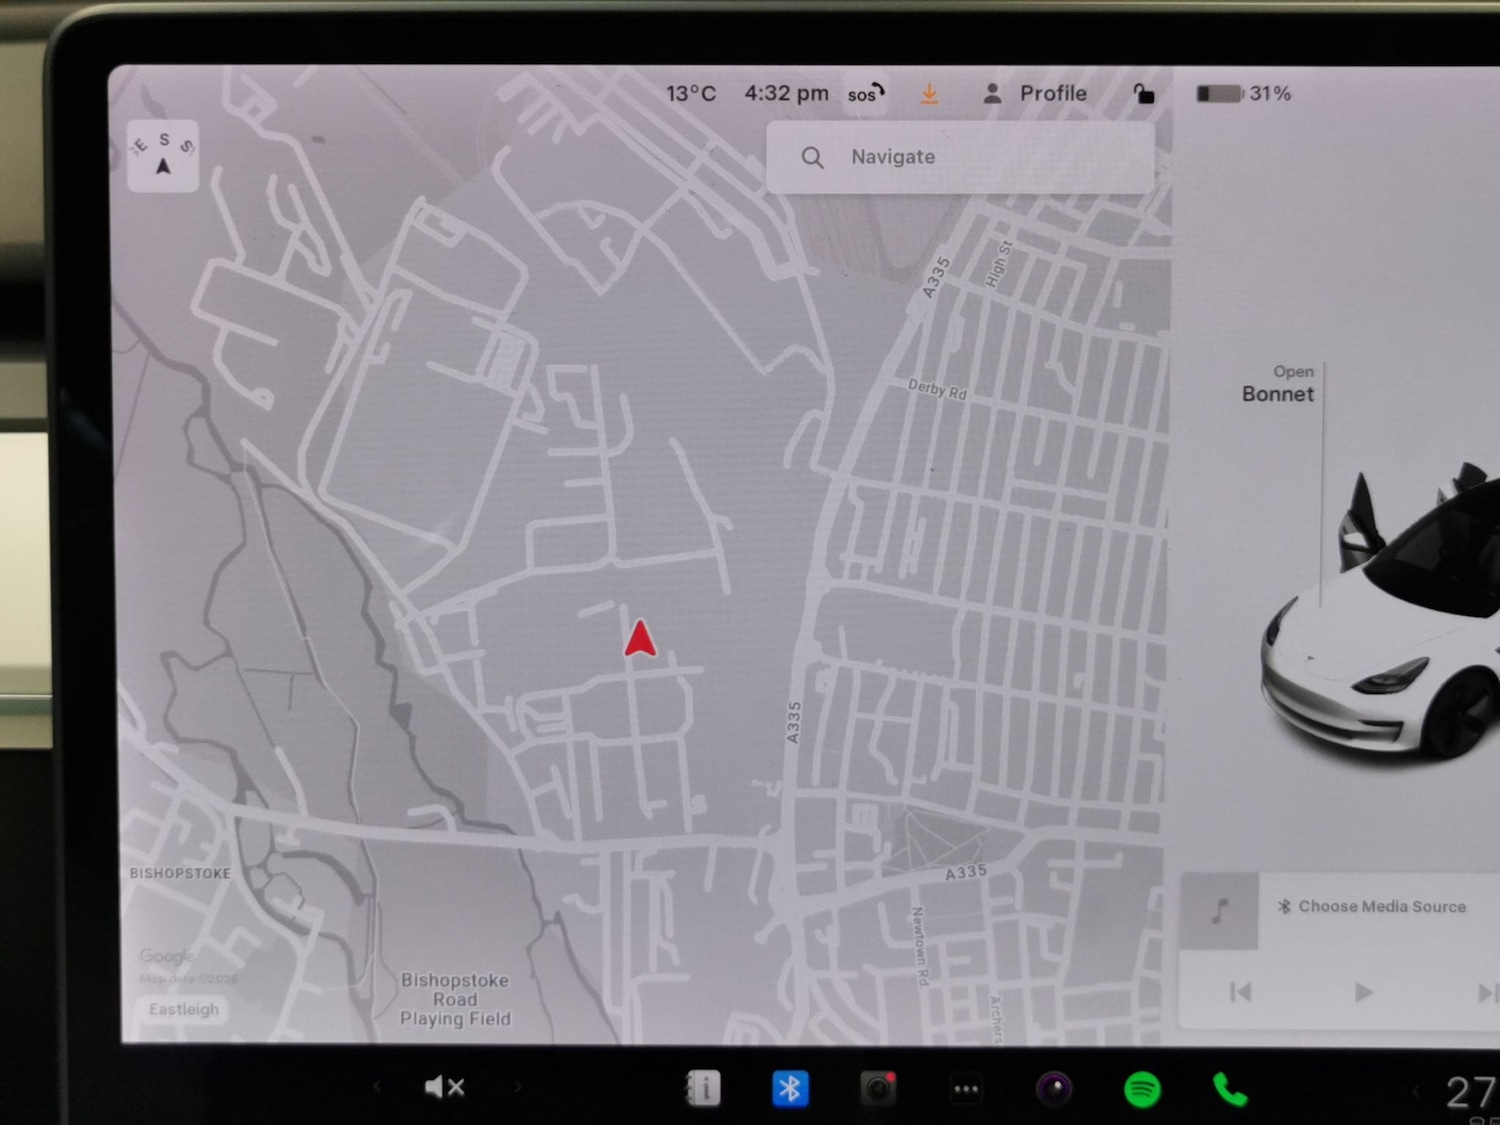The height and width of the screenshot is (1125, 1500).
Task: Tap the Navigate search field
Action: [960, 157]
